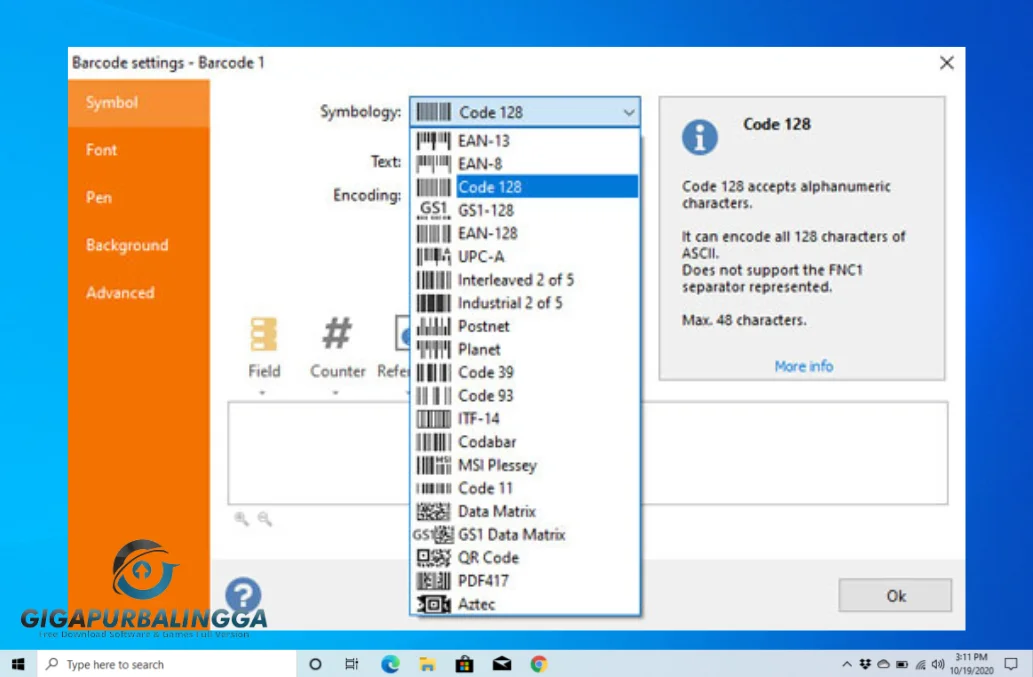Click the ITF-14 barcode icon

pos(433,419)
